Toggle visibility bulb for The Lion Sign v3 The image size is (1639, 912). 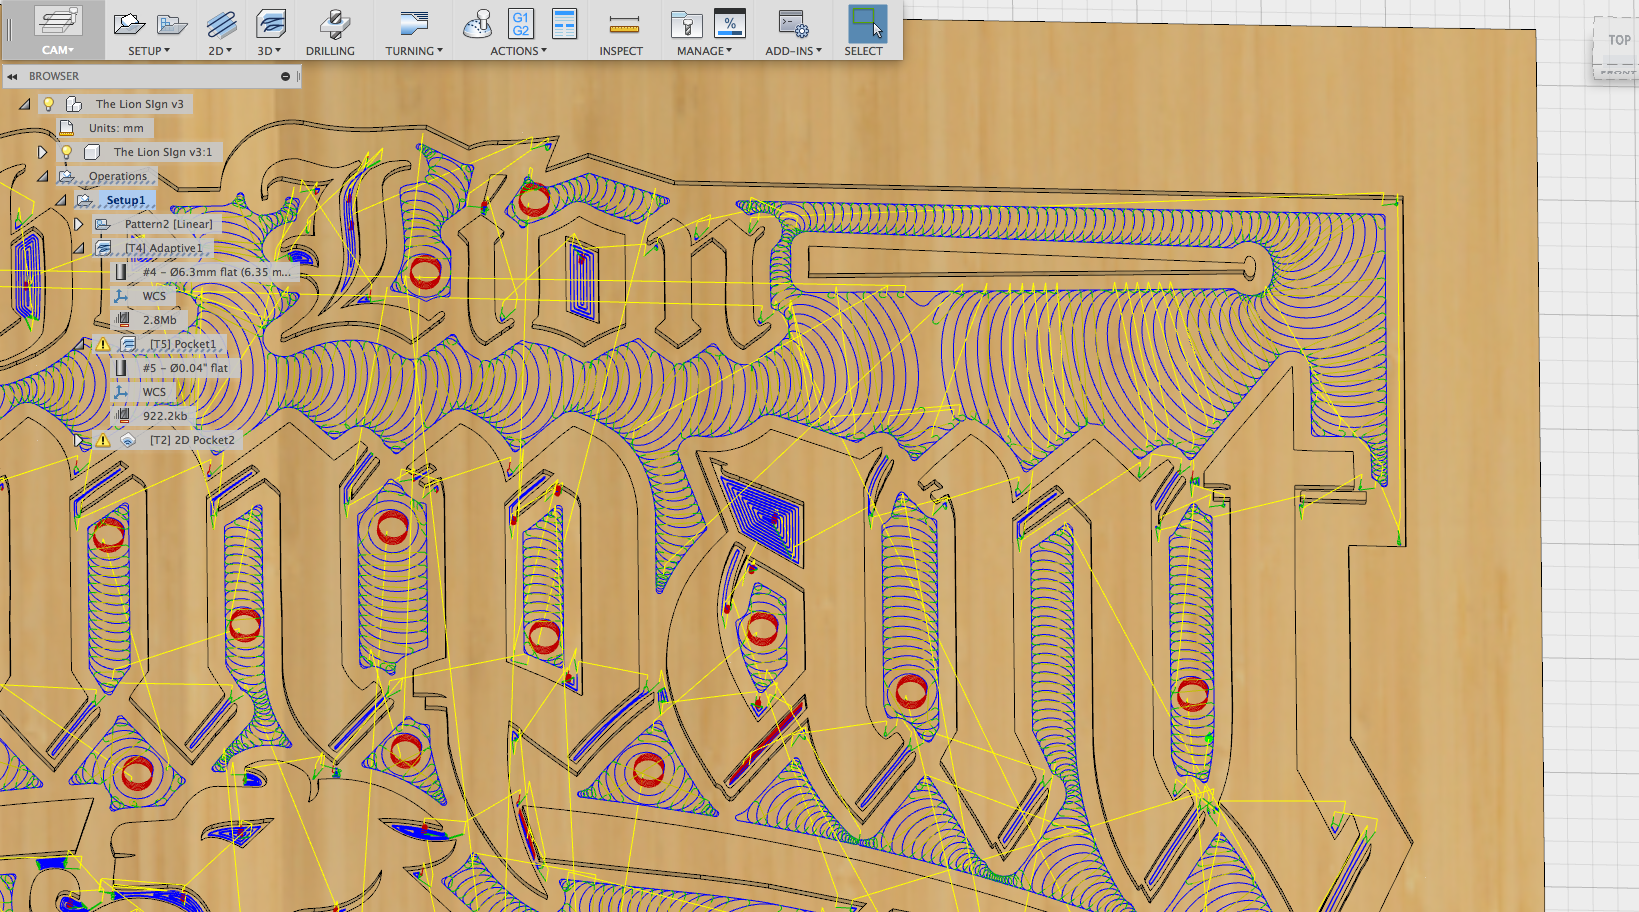[48, 104]
